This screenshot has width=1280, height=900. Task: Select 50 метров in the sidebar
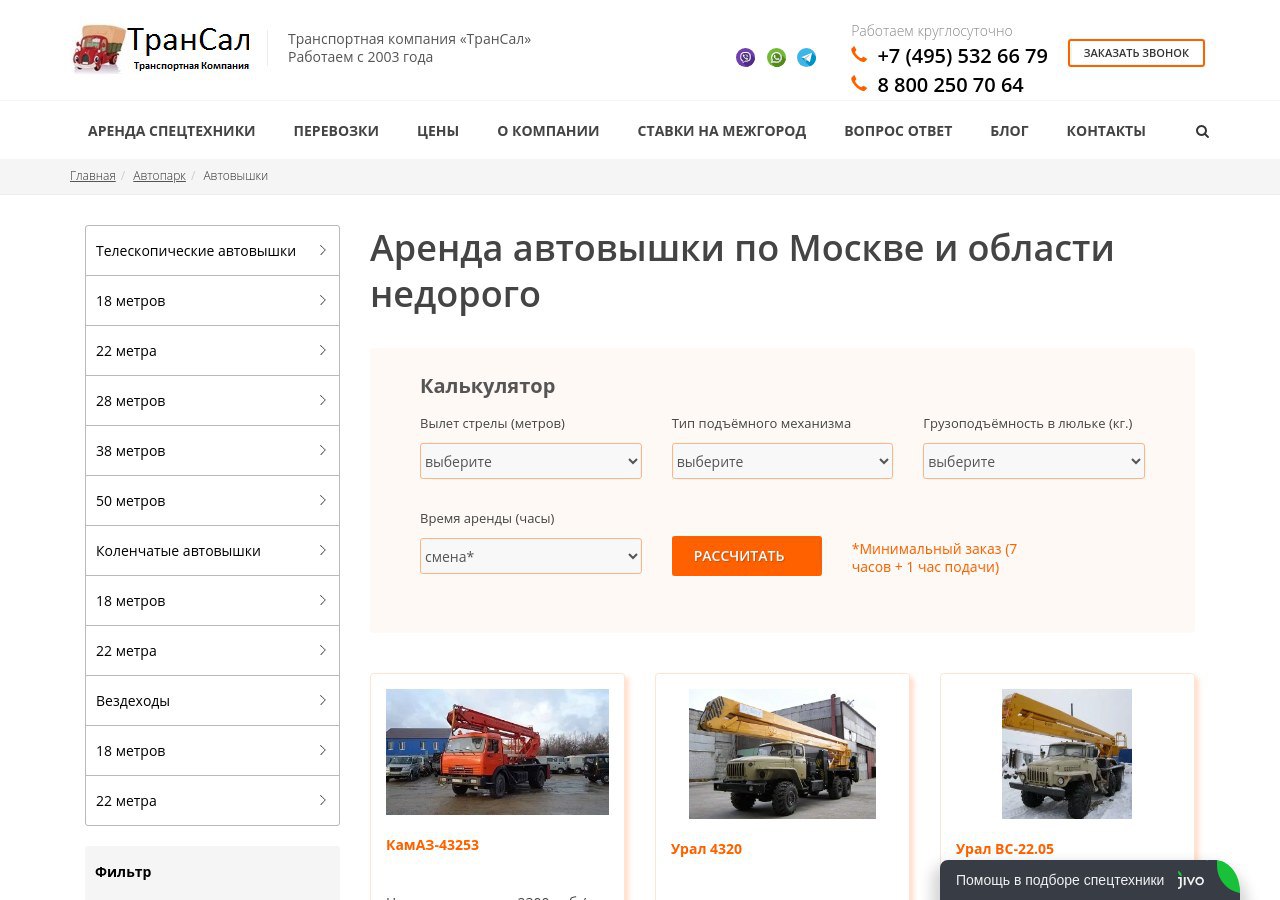click(x=212, y=501)
